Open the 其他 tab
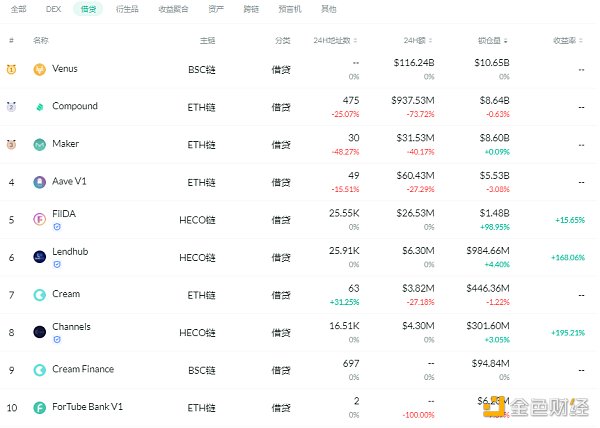 (328, 9)
